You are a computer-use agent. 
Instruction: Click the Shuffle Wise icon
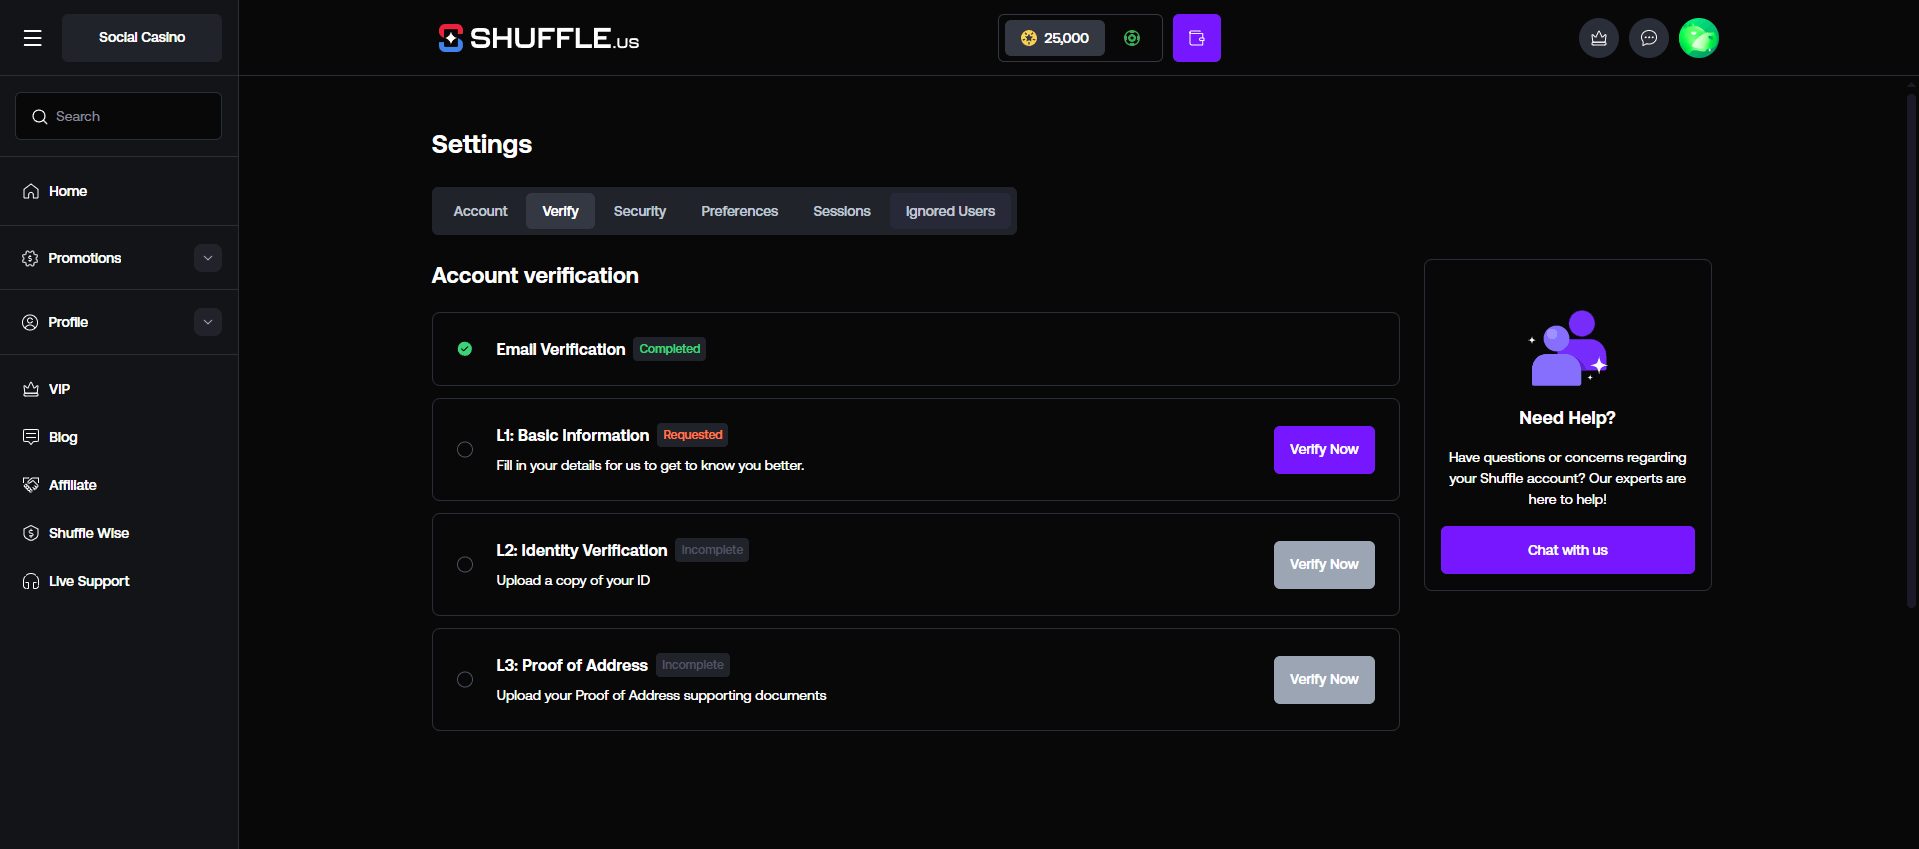pyautogui.click(x=31, y=533)
